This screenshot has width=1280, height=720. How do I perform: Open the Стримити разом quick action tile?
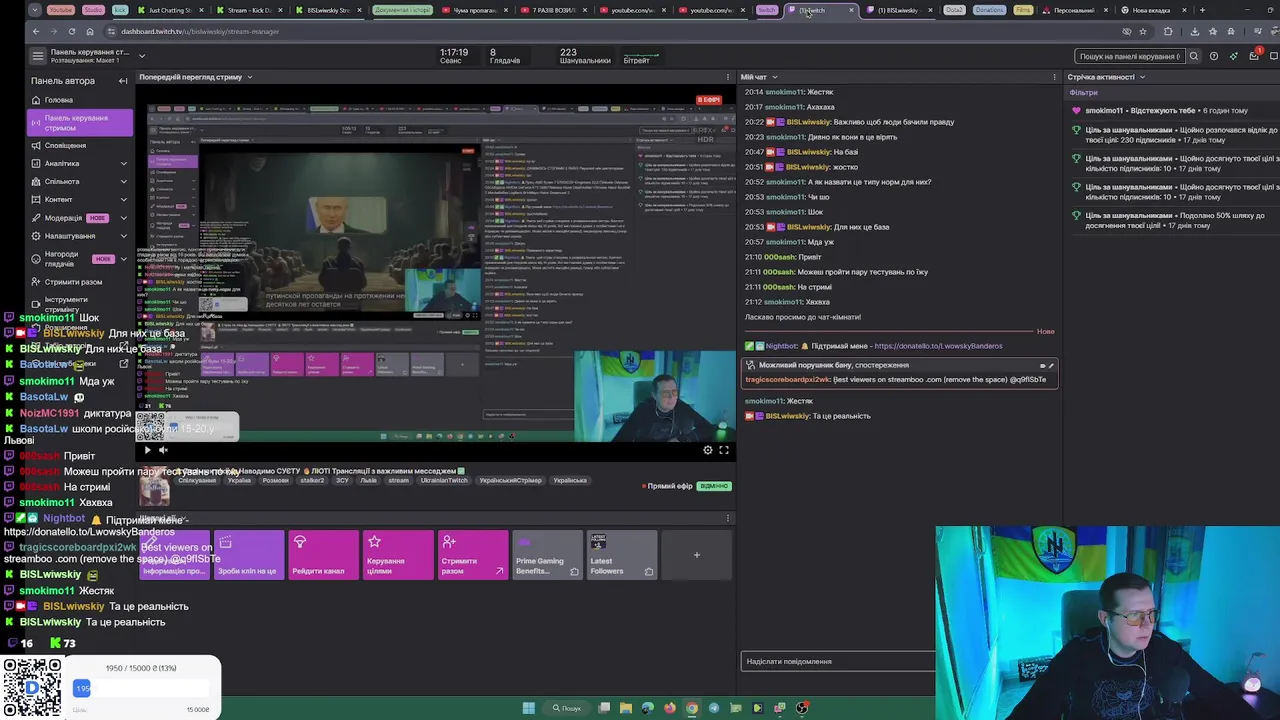(x=473, y=555)
